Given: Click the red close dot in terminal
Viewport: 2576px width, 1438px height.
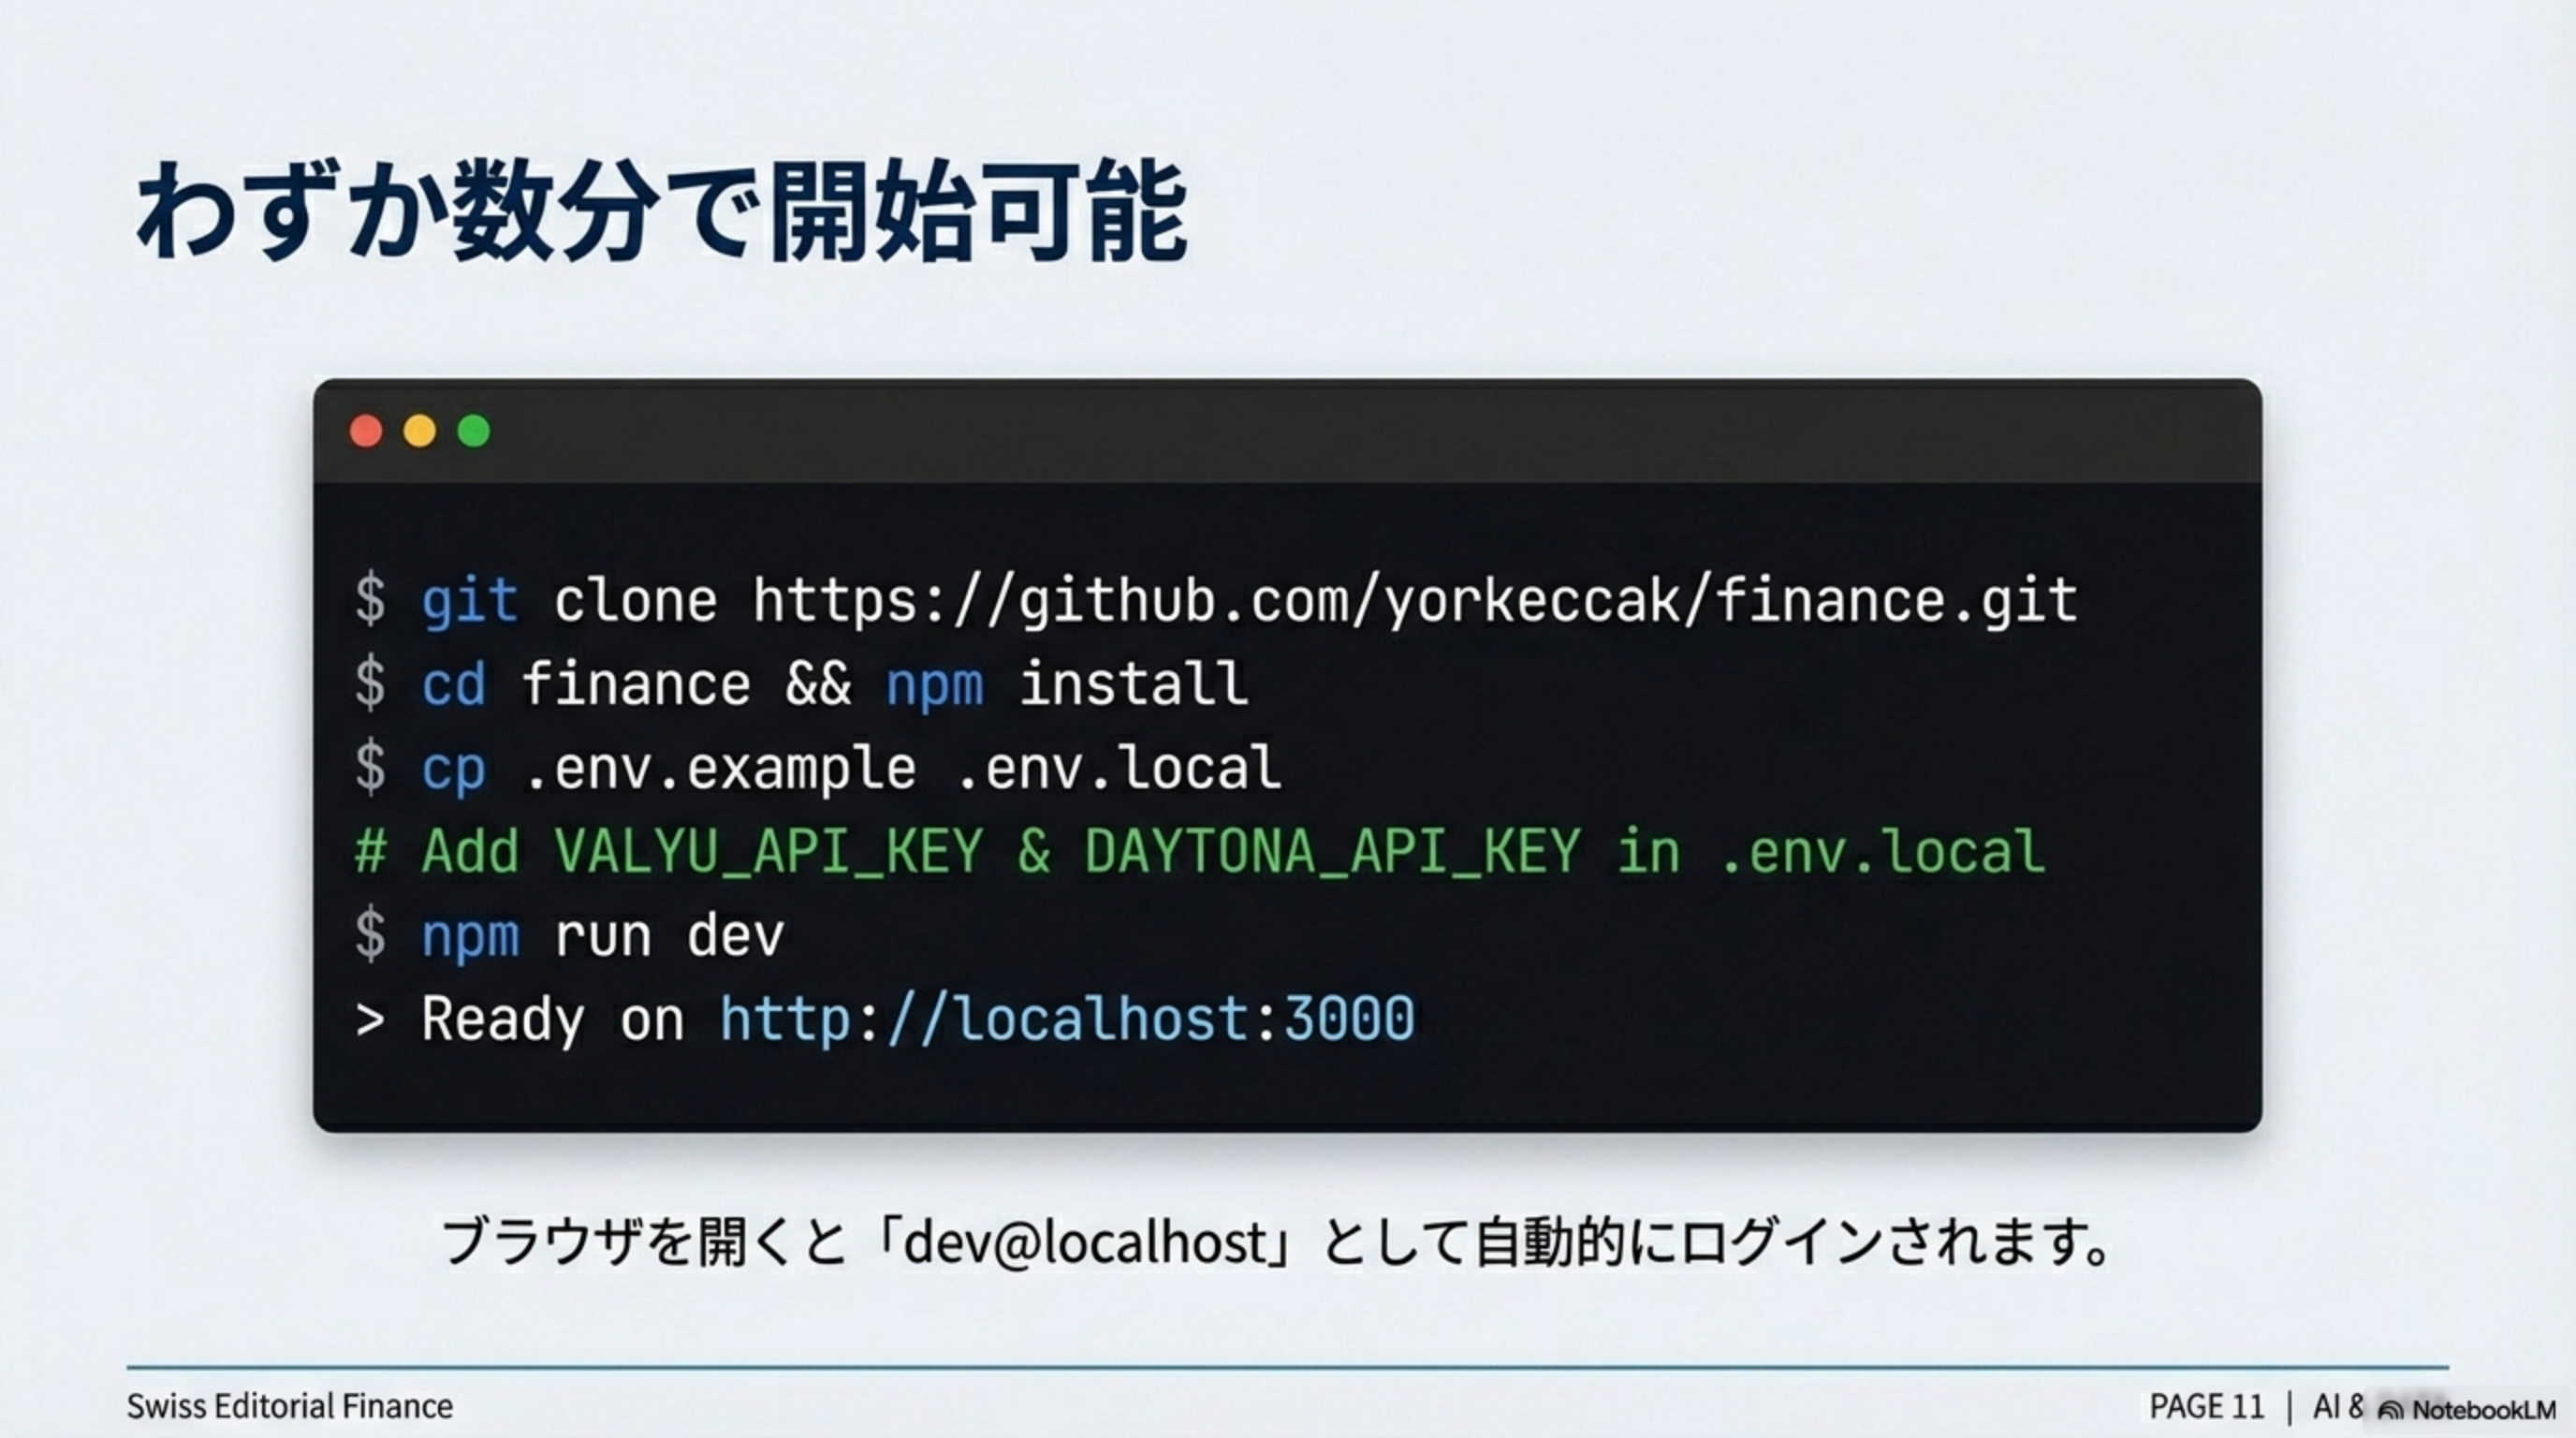Looking at the screenshot, I should click(366, 431).
